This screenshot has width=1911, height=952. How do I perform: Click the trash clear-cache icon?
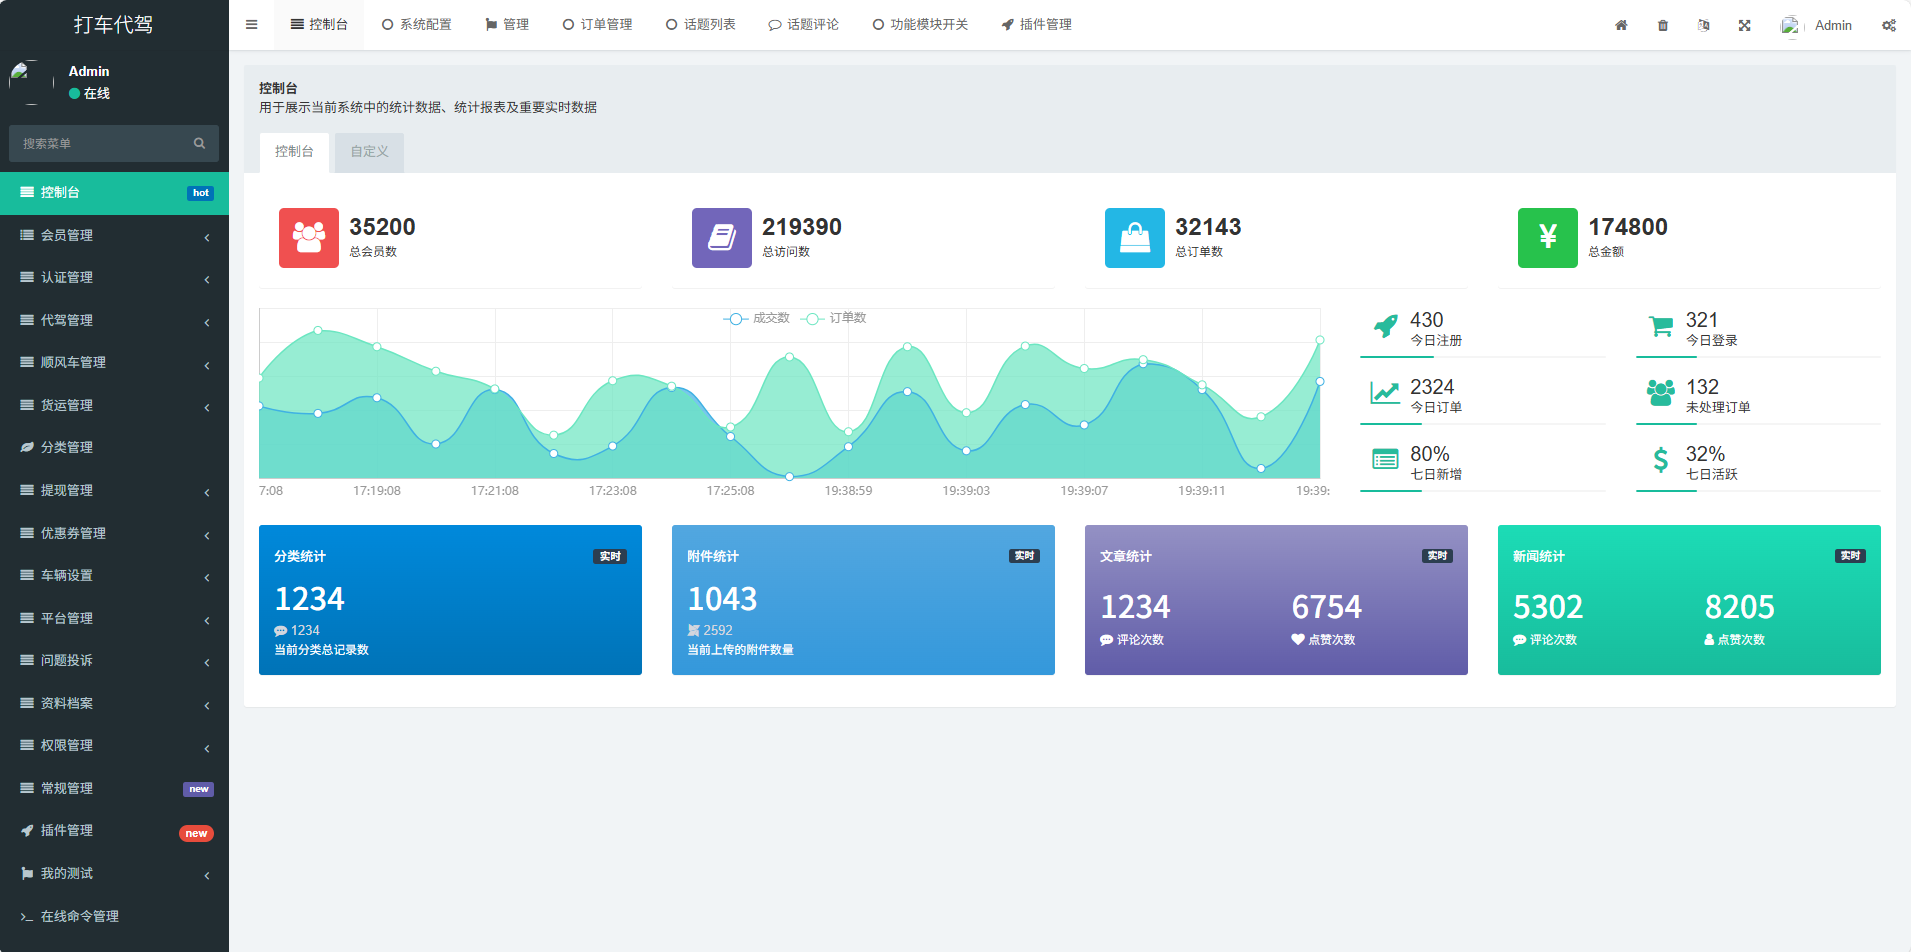pos(1663,25)
